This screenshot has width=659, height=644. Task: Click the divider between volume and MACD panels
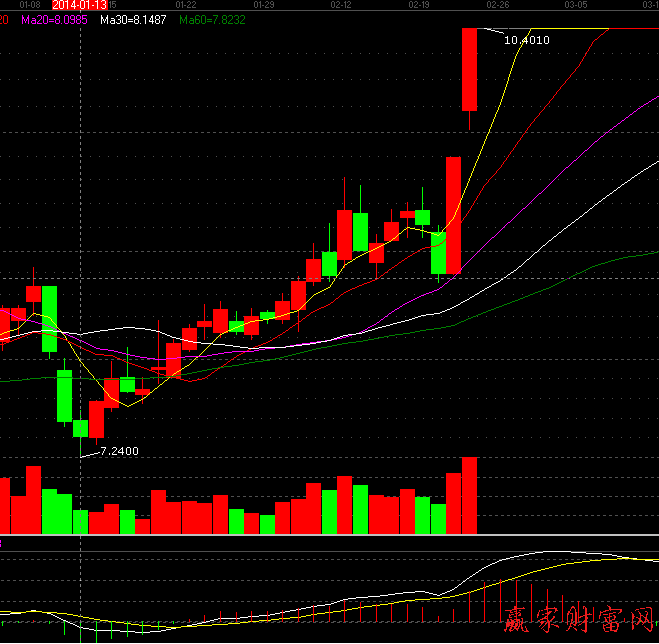coord(329,536)
